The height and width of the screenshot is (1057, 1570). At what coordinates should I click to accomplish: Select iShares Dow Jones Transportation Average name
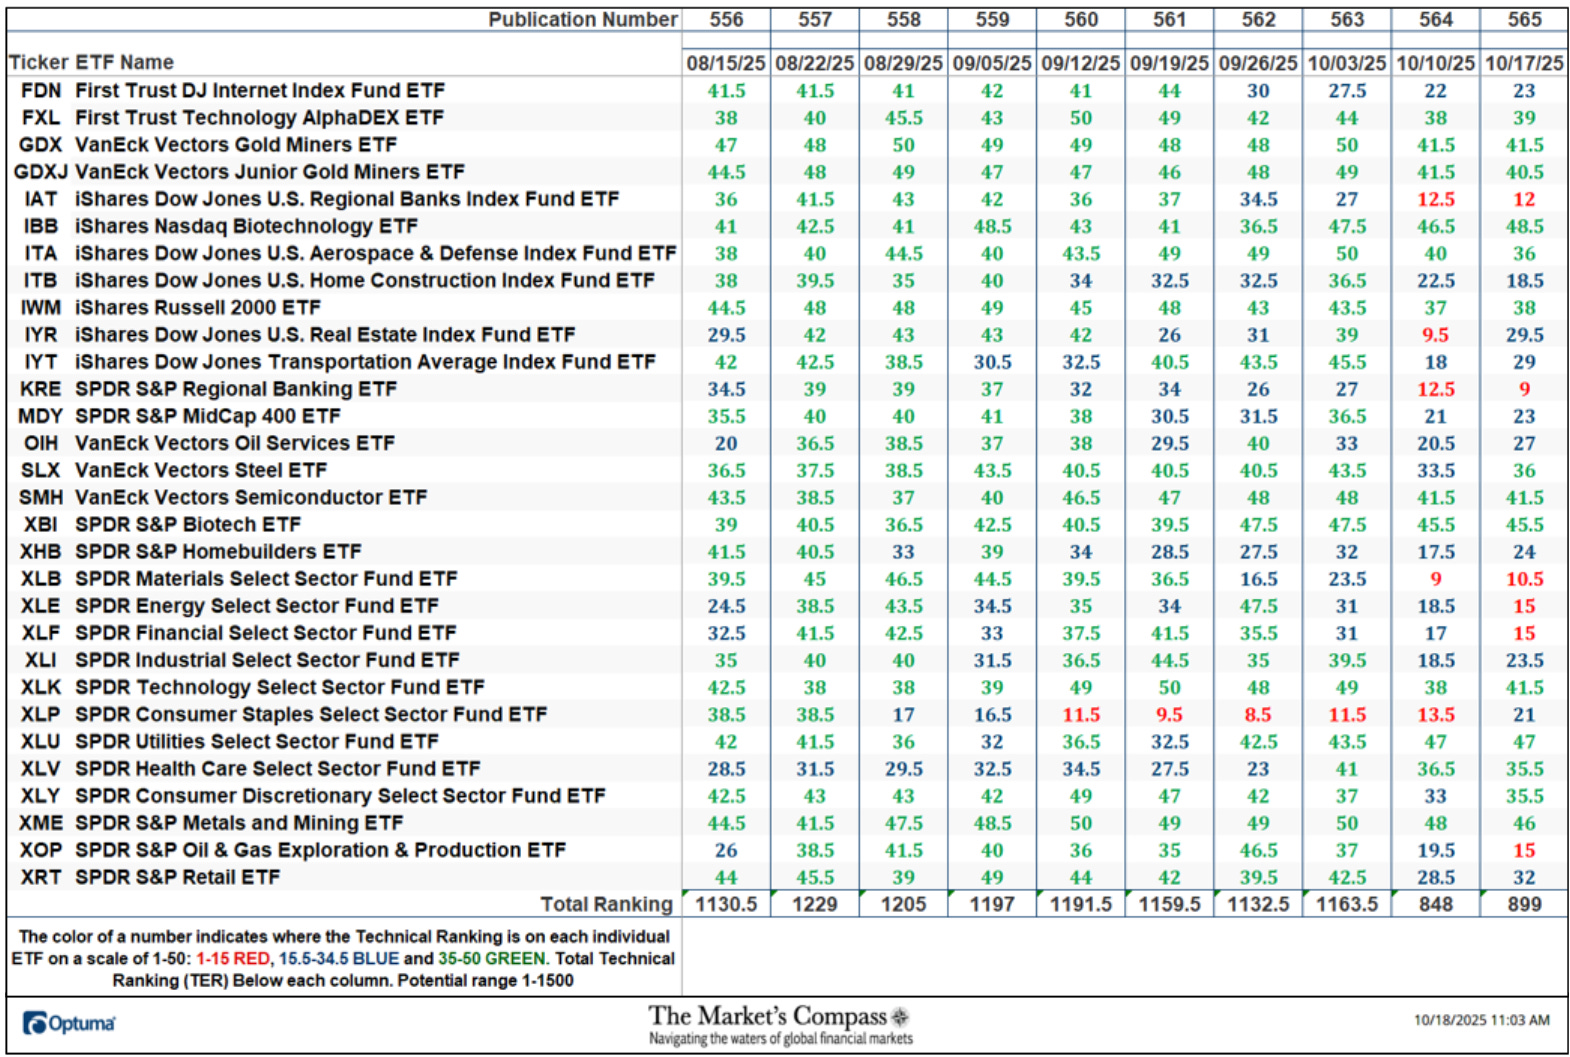pos(365,361)
